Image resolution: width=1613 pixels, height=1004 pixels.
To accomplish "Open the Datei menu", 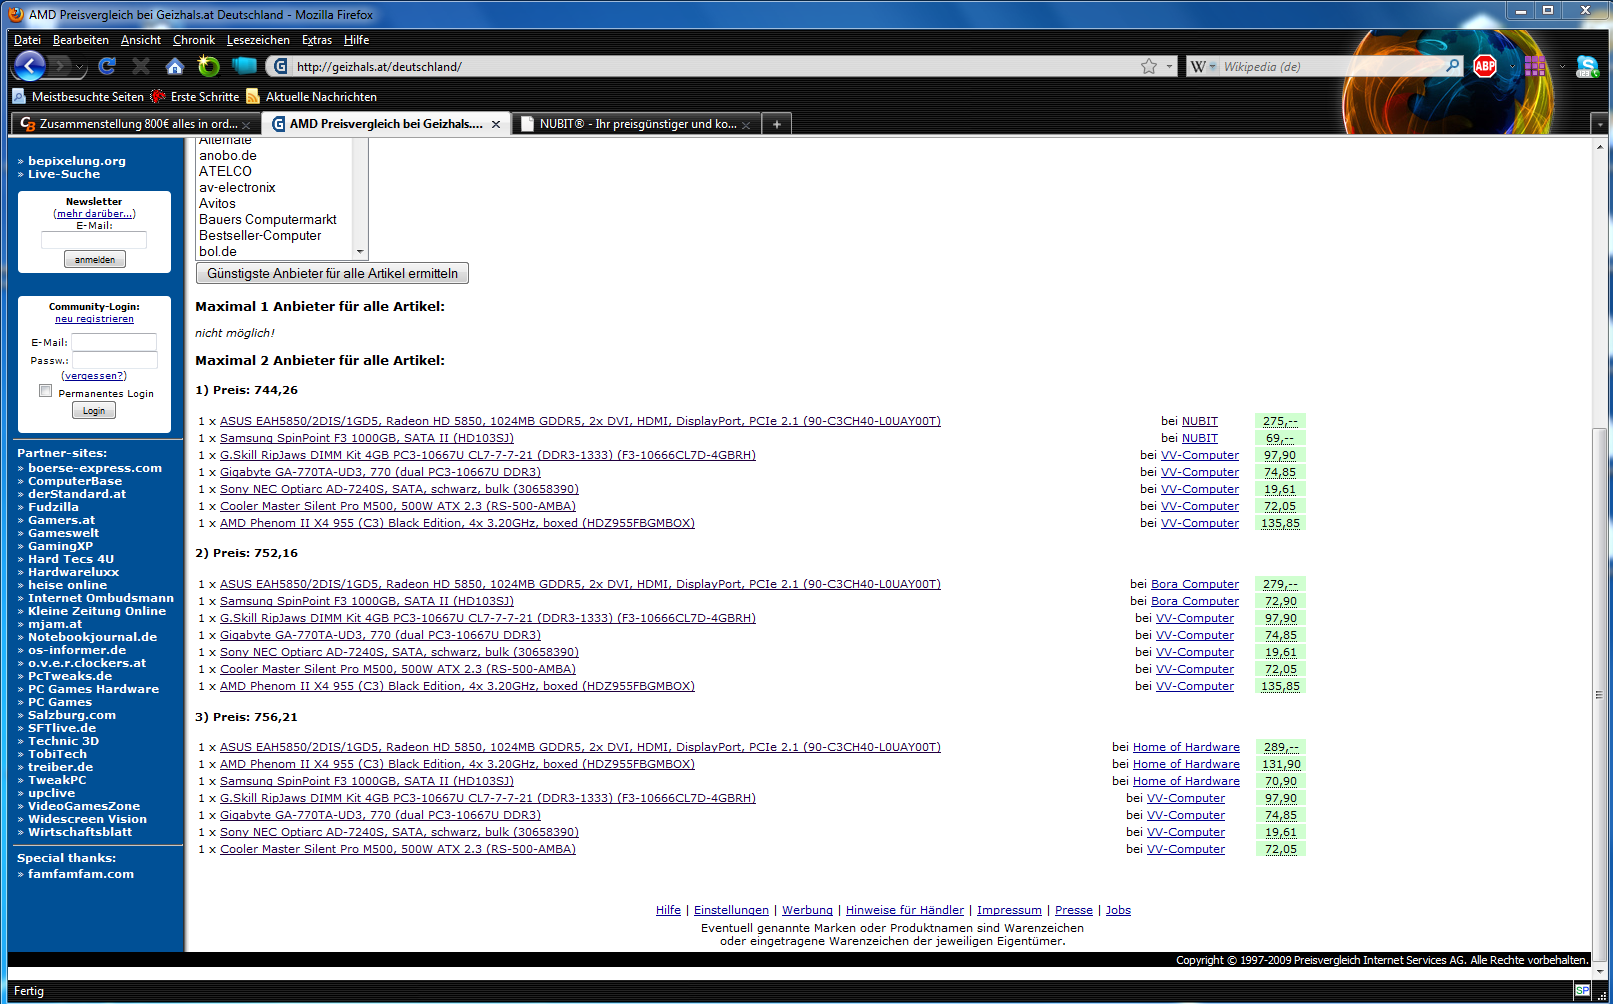I will coord(27,40).
